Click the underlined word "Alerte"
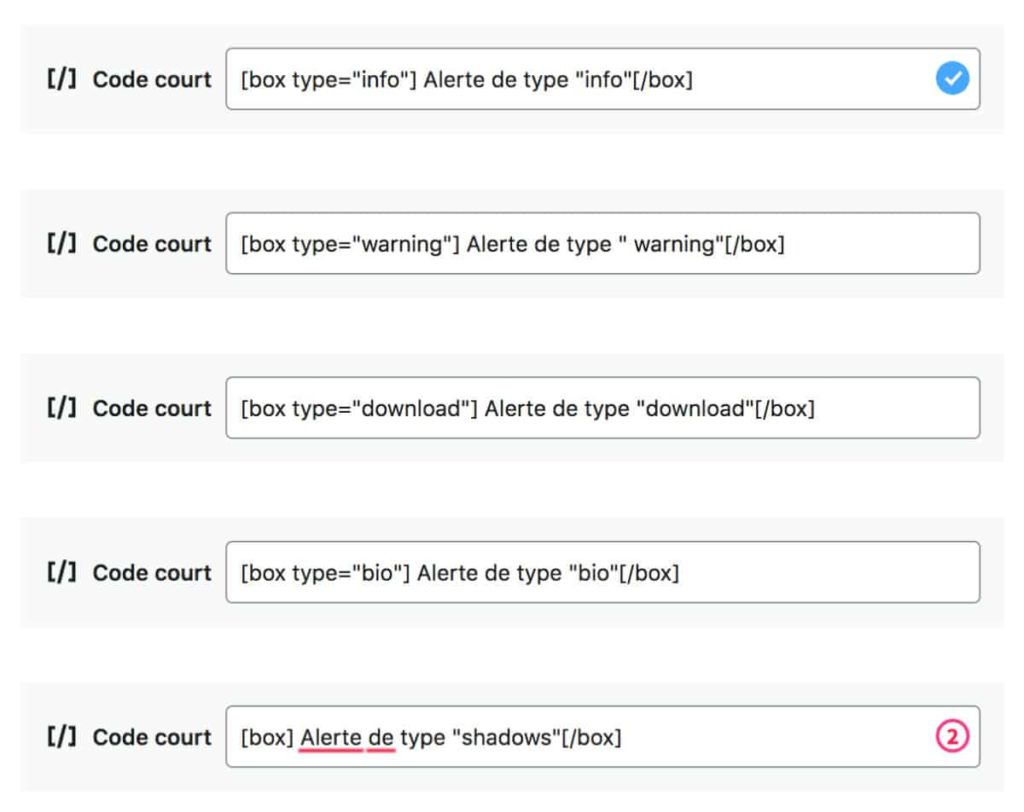Image resolution: width=1024 pixels, height=812 pixels. pos(330,738)
